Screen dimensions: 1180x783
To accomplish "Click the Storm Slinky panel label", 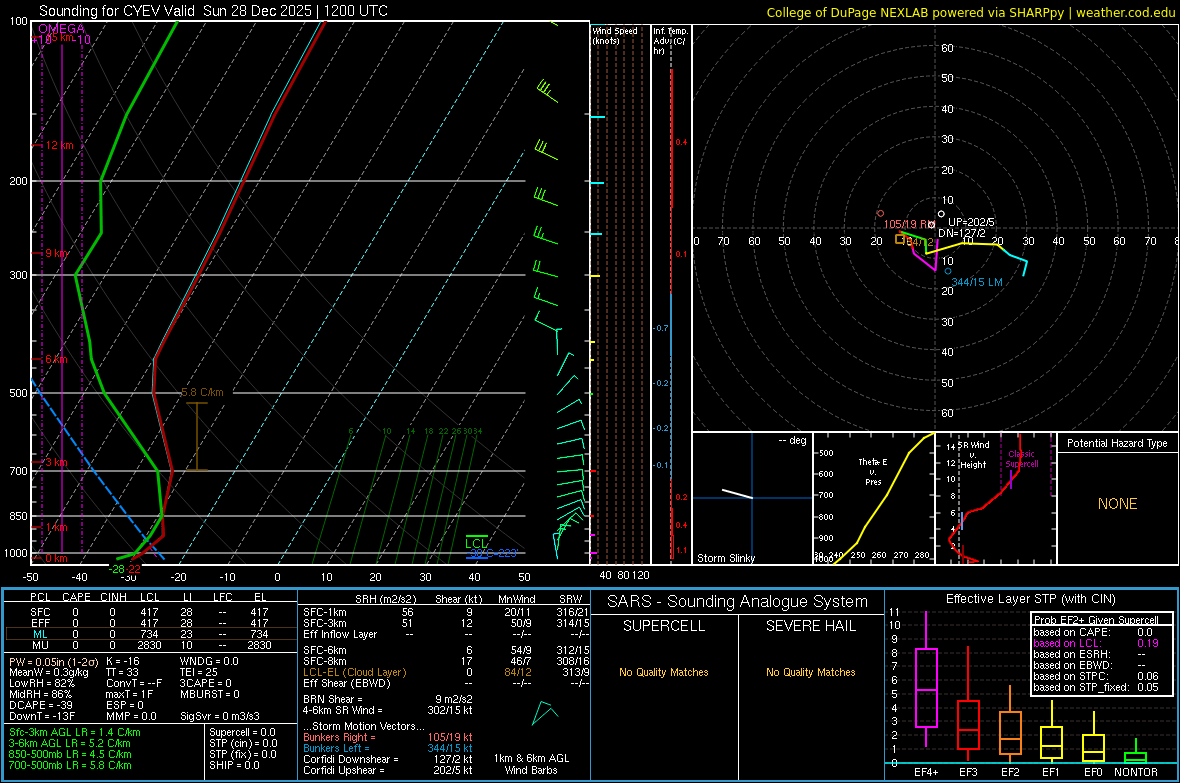I will coord(725,558).
